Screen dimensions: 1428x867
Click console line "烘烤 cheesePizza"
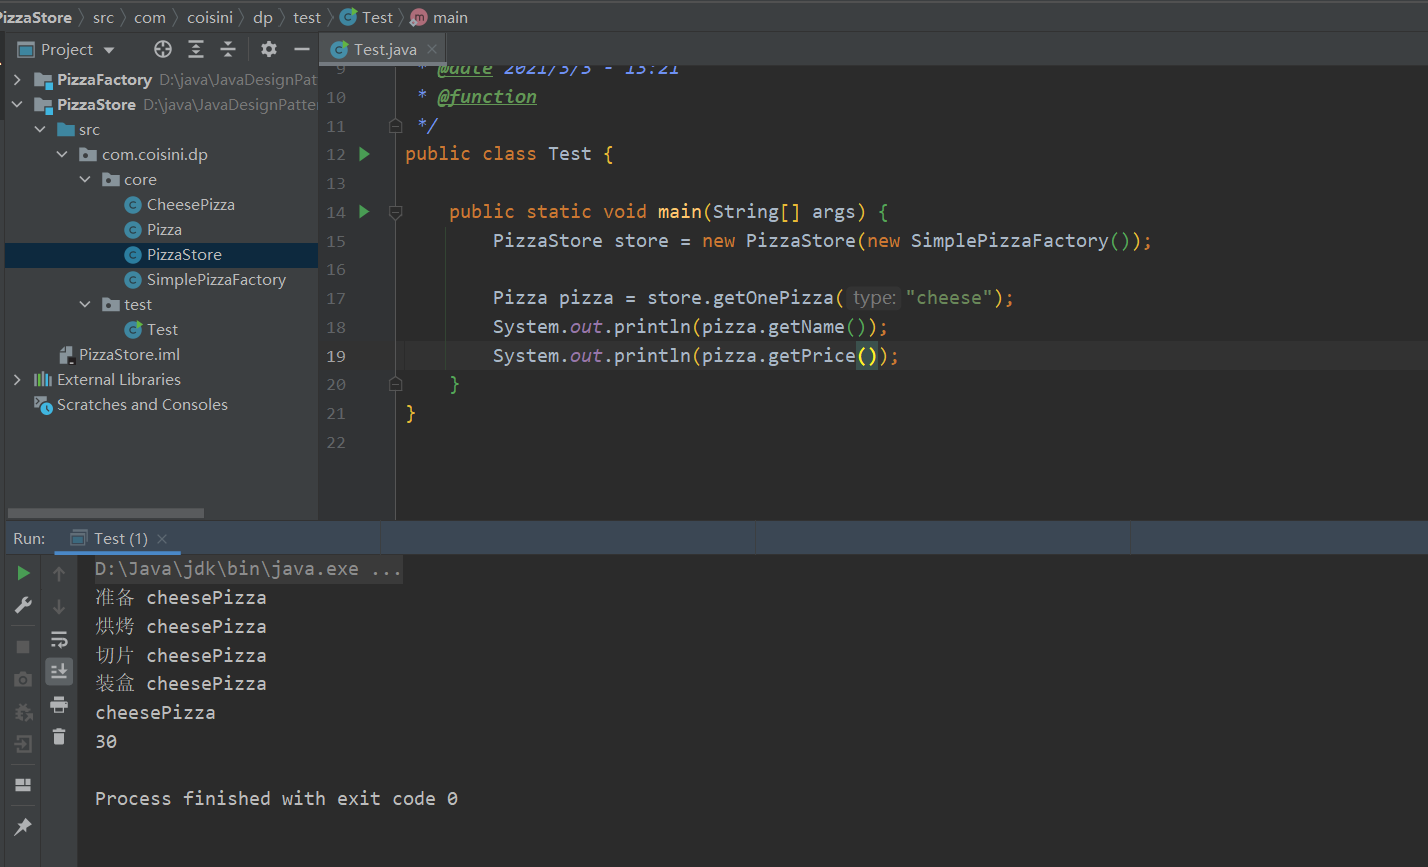pos(181,627)
